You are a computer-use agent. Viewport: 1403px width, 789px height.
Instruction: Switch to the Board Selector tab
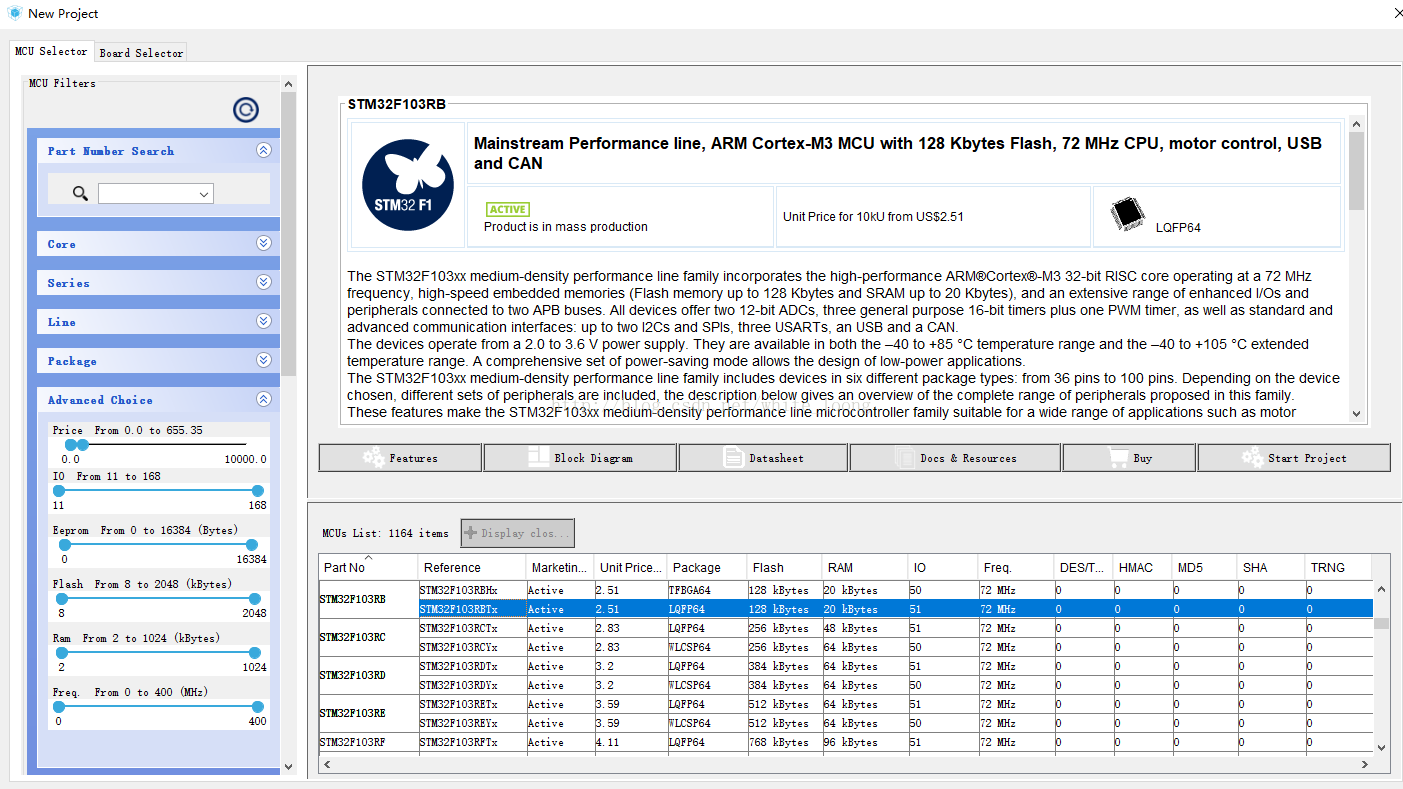point(141,53)
